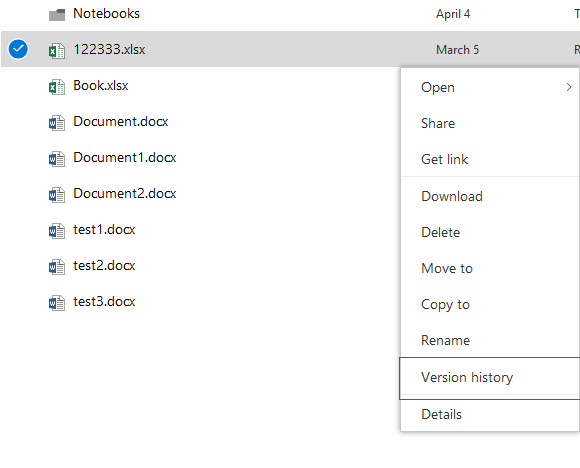Viewport: 580px width, 468px height.
Task: Expand the Open submenu arrow
Action: pyautogui.click(x=569, y=87)
